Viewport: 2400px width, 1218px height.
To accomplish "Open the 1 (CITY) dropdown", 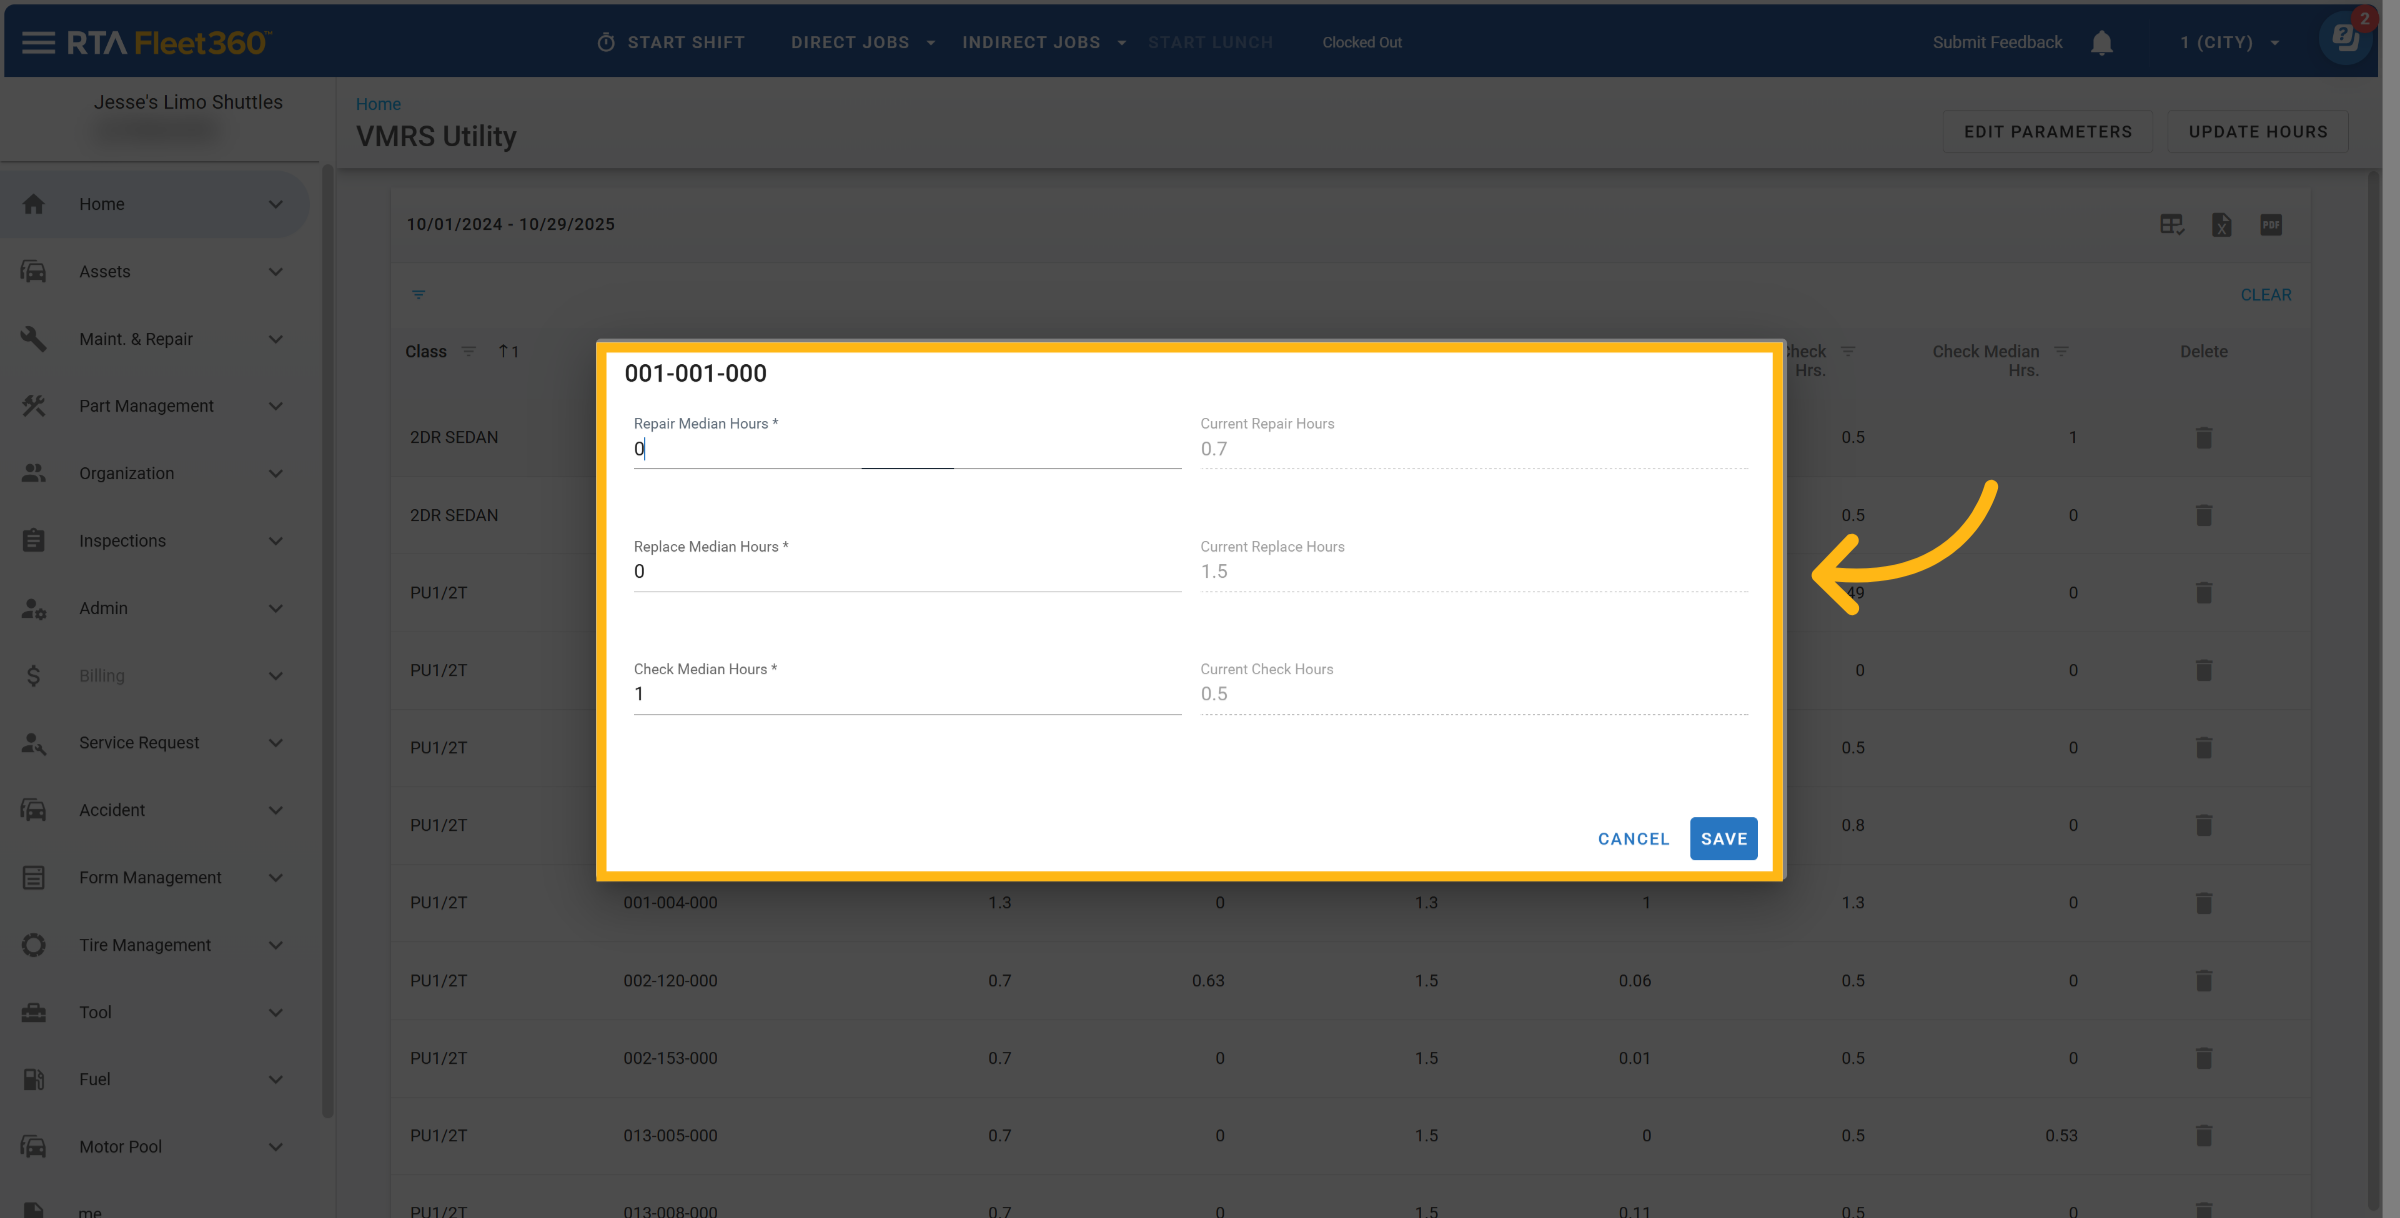I will click(2230, 43).
